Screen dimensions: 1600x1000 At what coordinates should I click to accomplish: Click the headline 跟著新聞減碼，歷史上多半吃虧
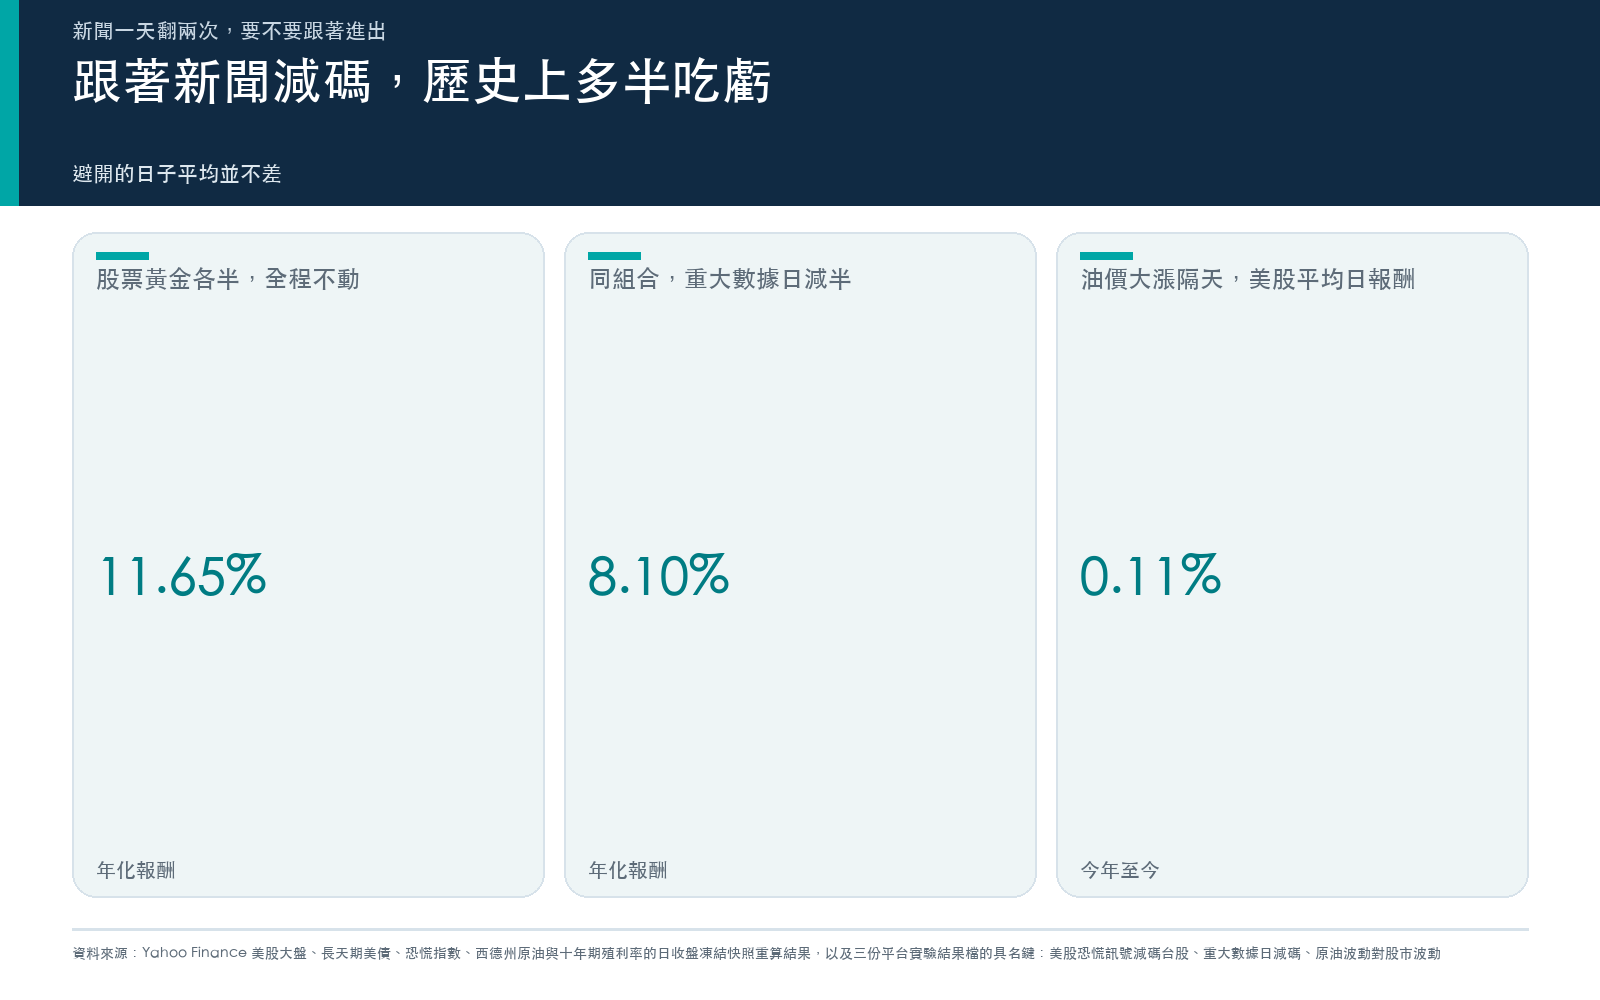(422, 82)
